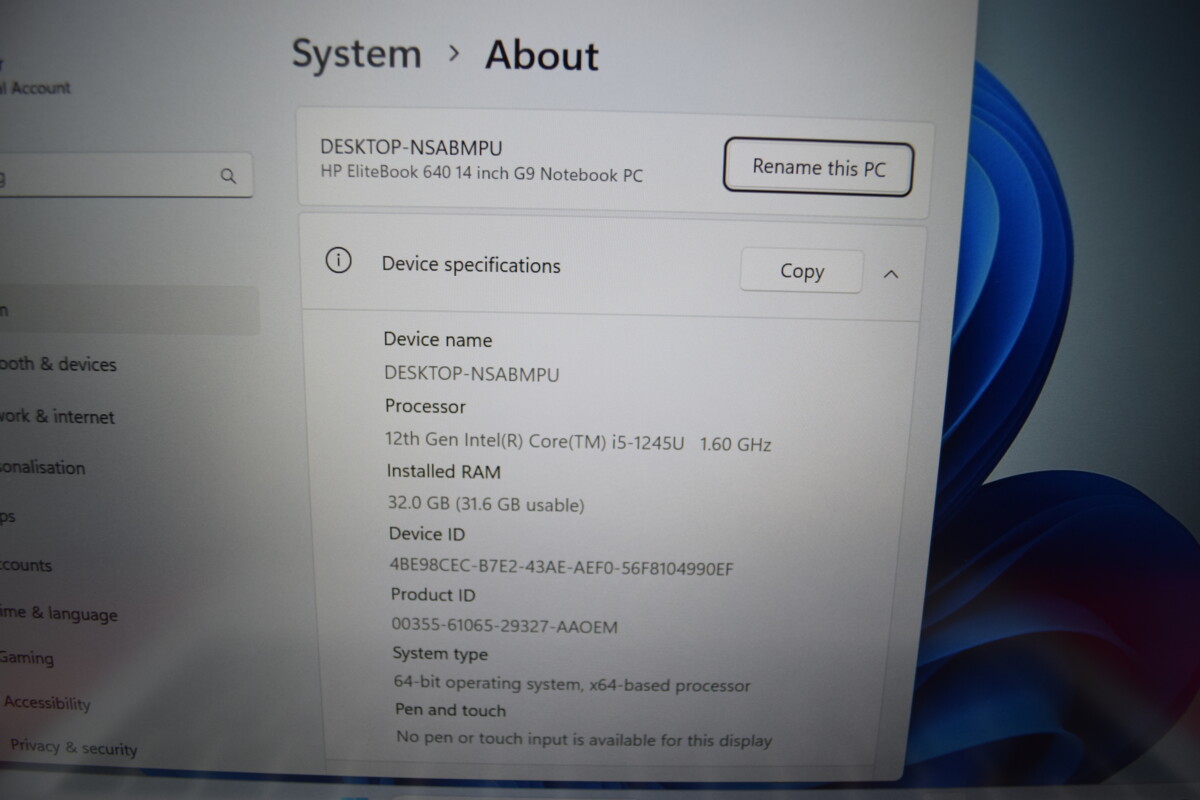Screen dimensions: 1200x800
Task: Go back to System breadcrumb
Action: click(357, 53)
